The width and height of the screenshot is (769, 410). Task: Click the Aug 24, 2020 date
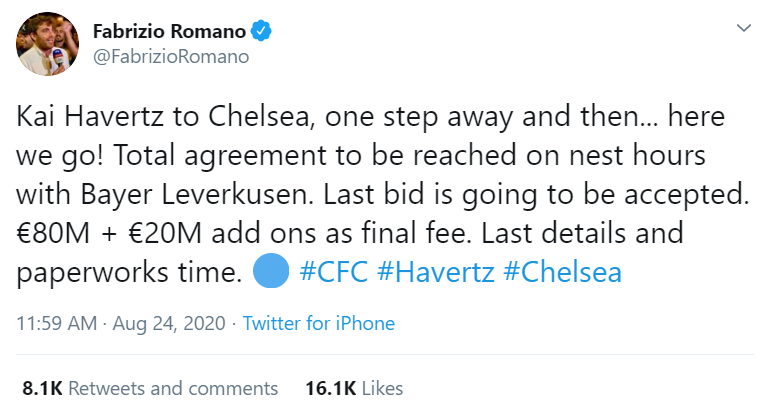(x=169, y=324)
